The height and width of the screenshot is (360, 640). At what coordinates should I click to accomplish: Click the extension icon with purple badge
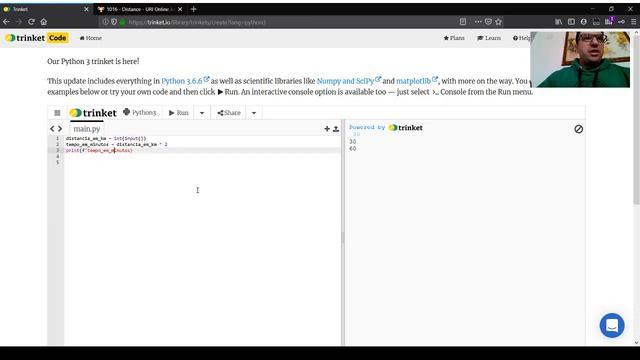[x=609, y=21]
